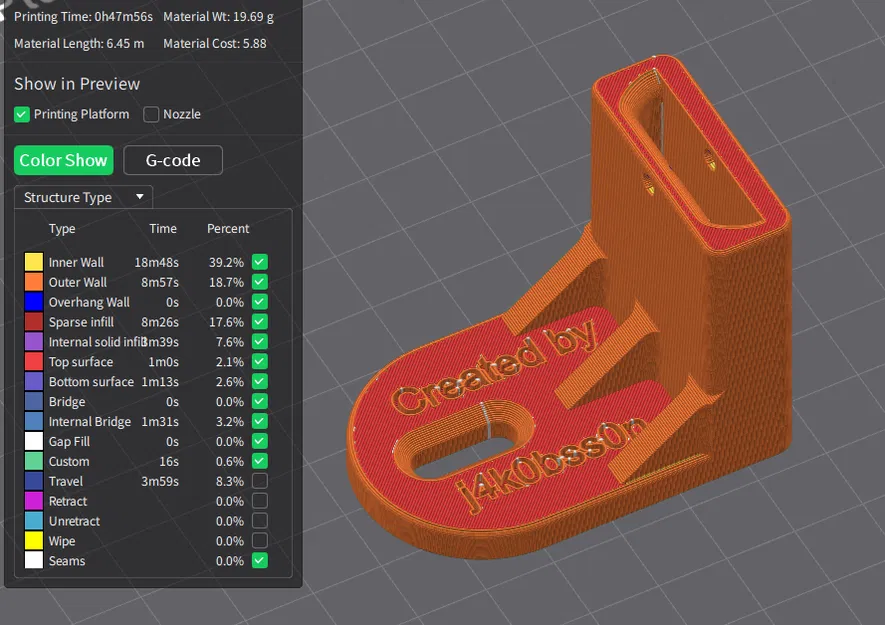Hide Seams in preview
Screen dimensions: 885x625
[260, 561]
